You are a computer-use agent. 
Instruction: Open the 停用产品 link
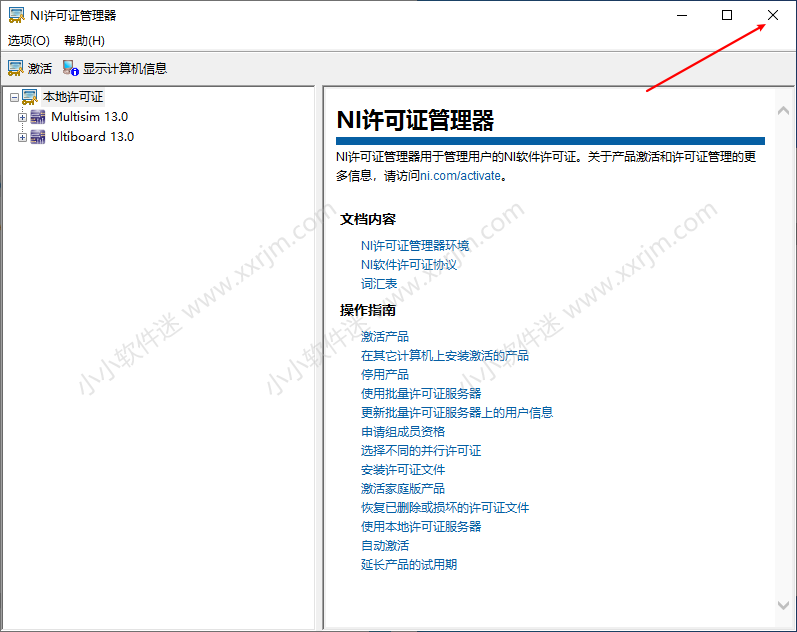[385, 375]
